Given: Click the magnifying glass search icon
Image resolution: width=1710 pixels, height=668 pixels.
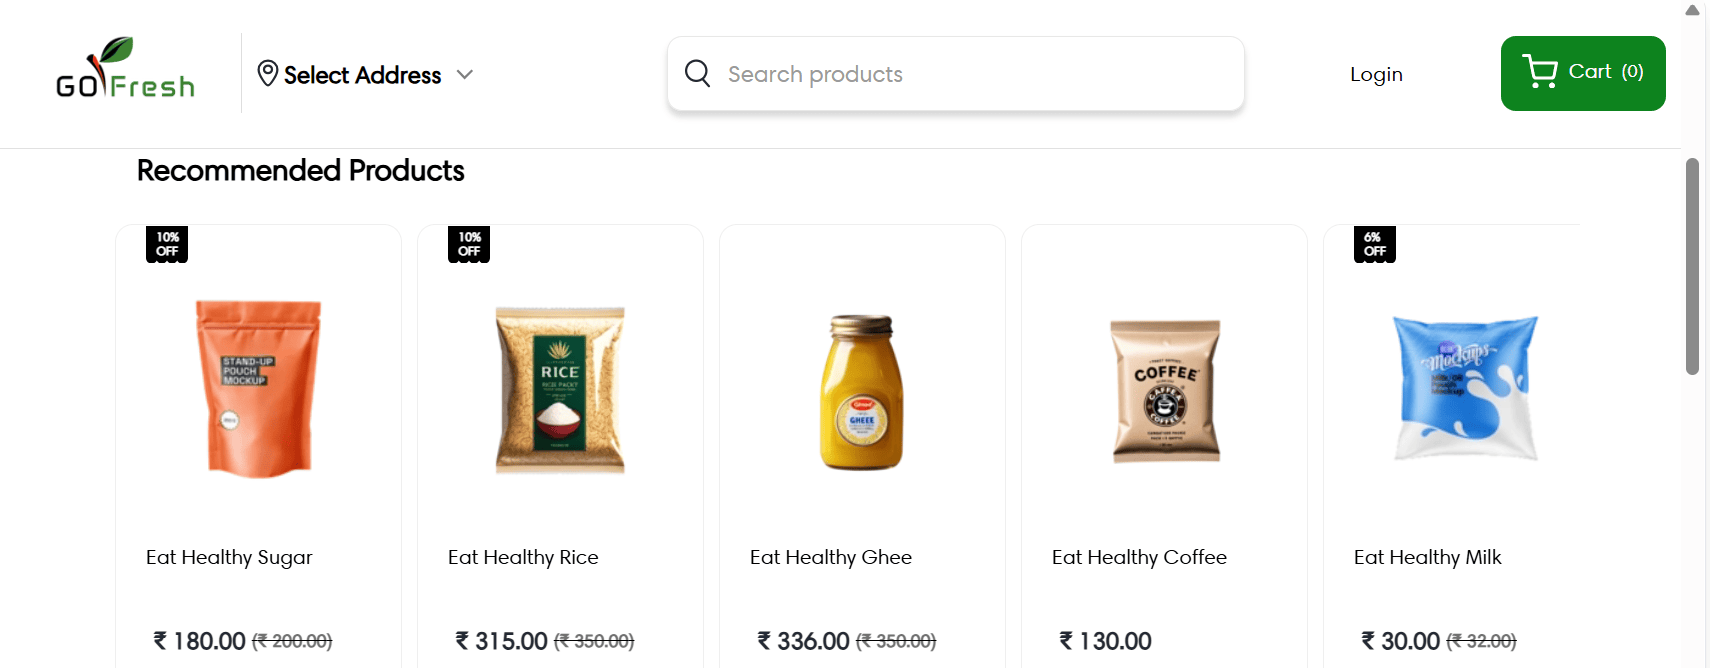Looking at the screenshot, I should (x=697, y=73).
